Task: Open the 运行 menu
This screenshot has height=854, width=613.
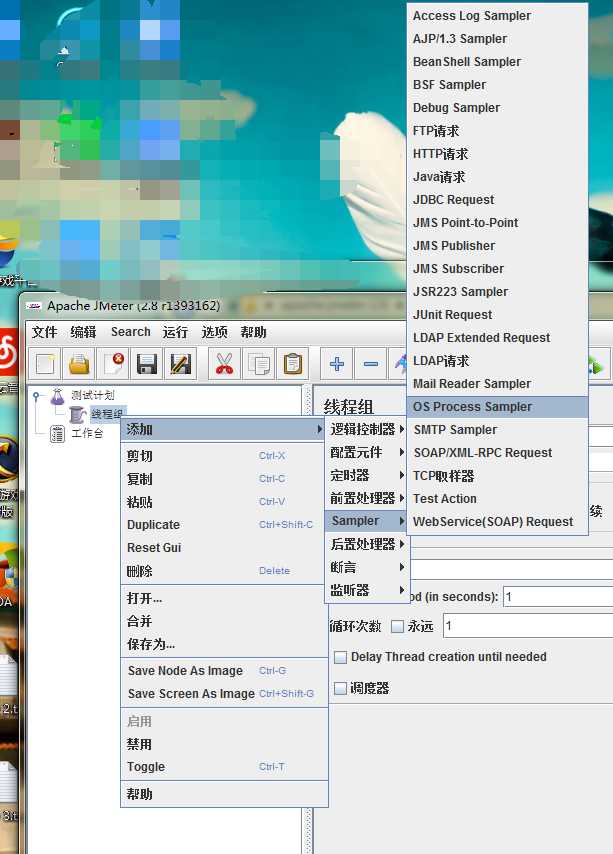Action: [175, 332]
